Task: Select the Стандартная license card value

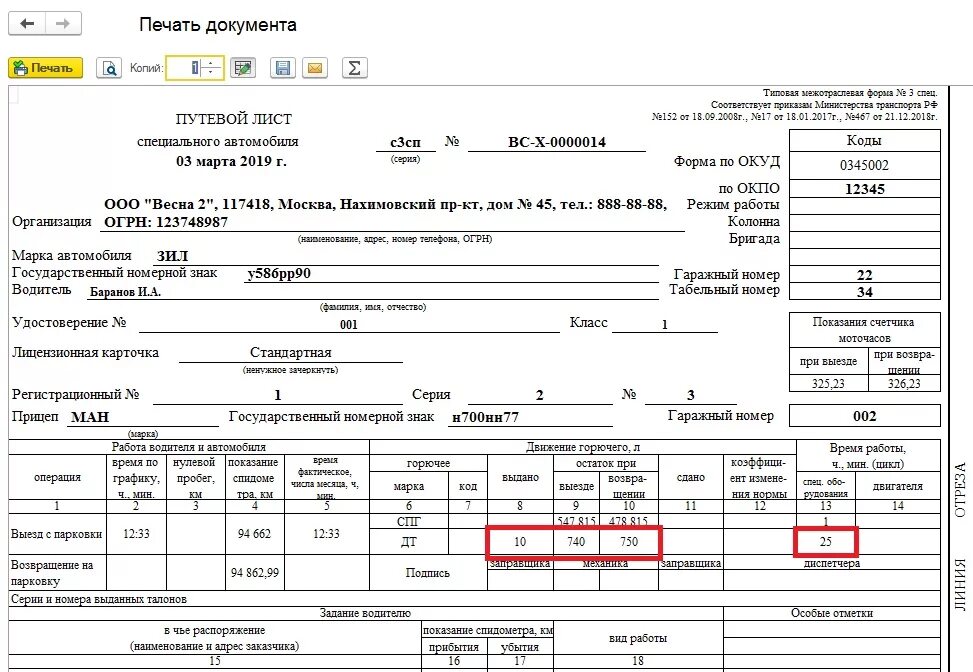Action: (x=290, y=352)
